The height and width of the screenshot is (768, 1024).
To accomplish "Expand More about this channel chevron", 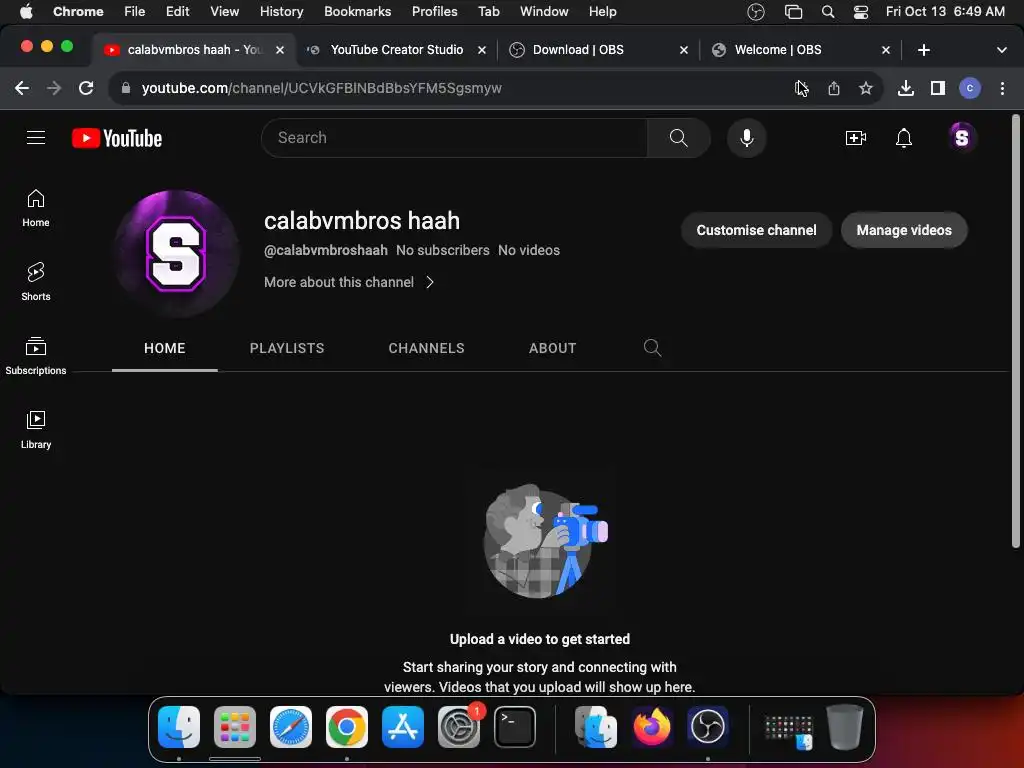I will [430, 282].
